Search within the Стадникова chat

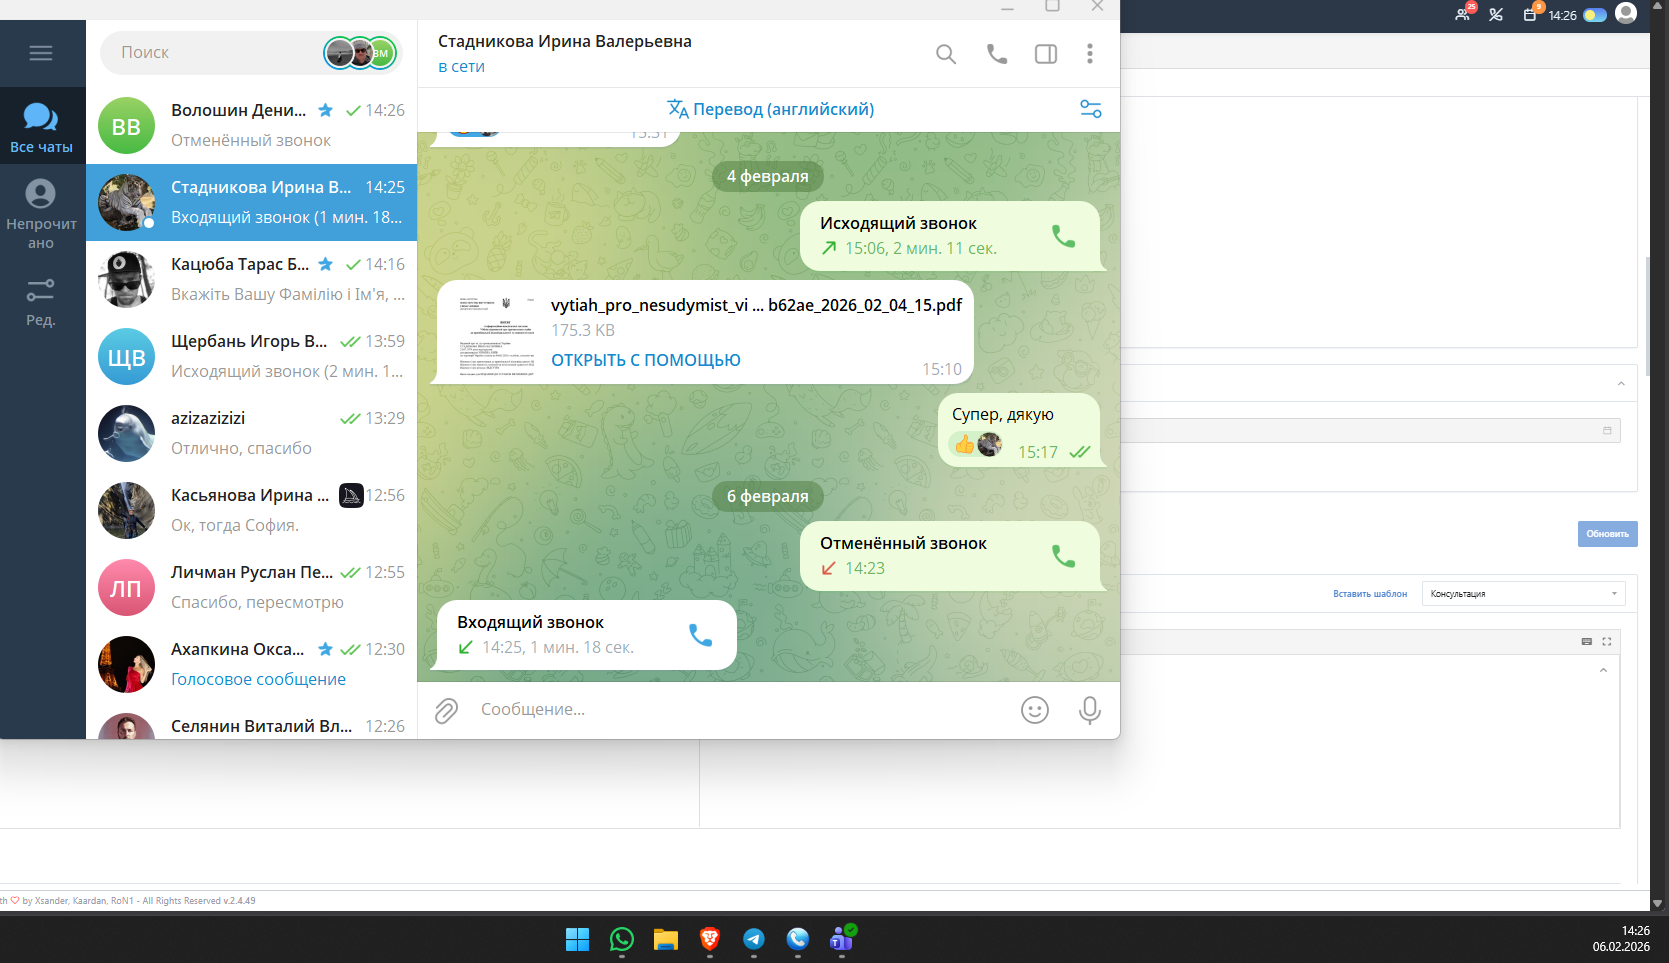point(946,54)
